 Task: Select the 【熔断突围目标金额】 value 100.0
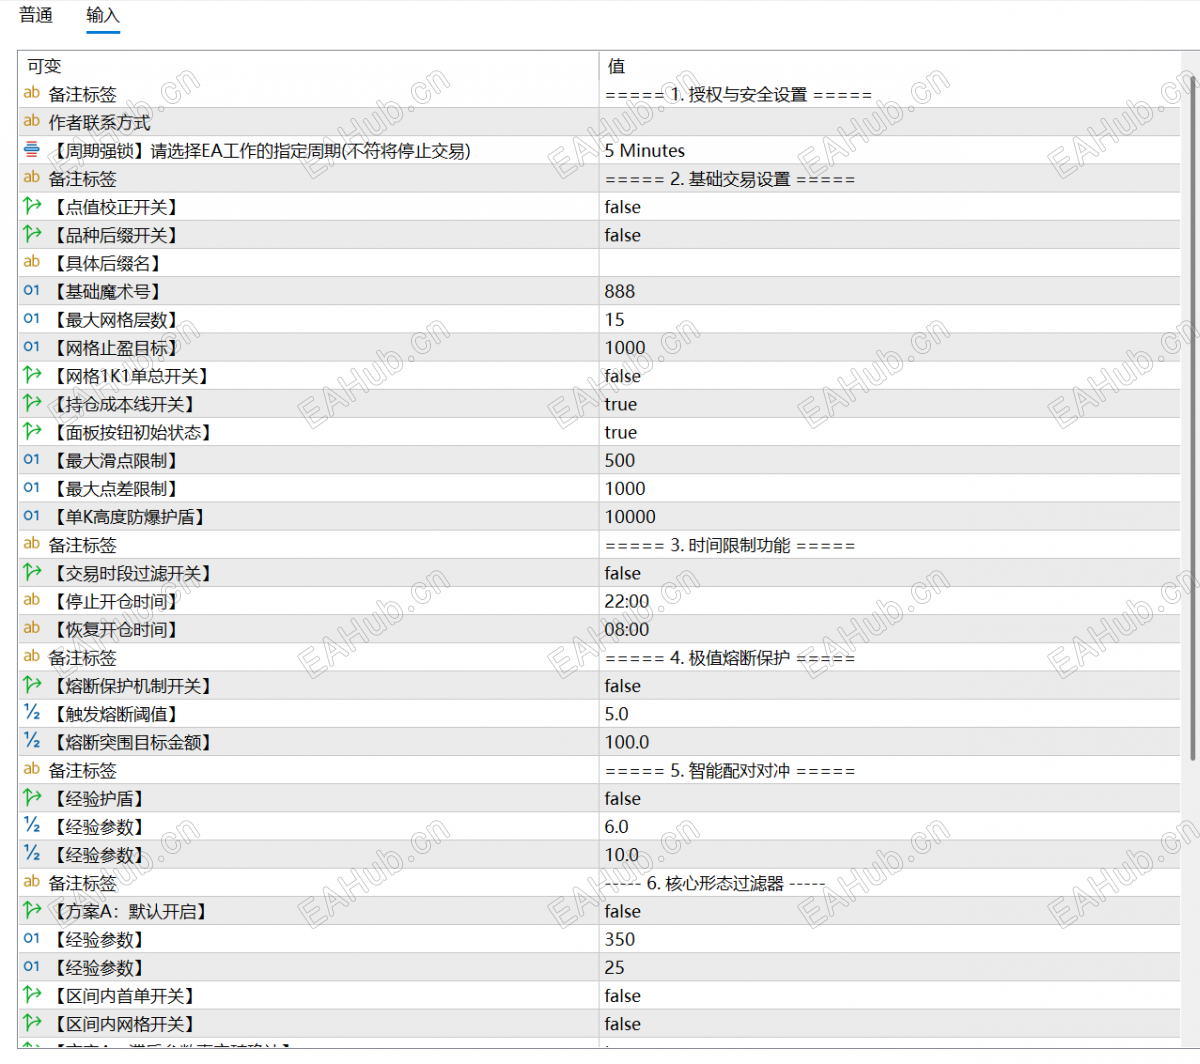click(627, 742)
